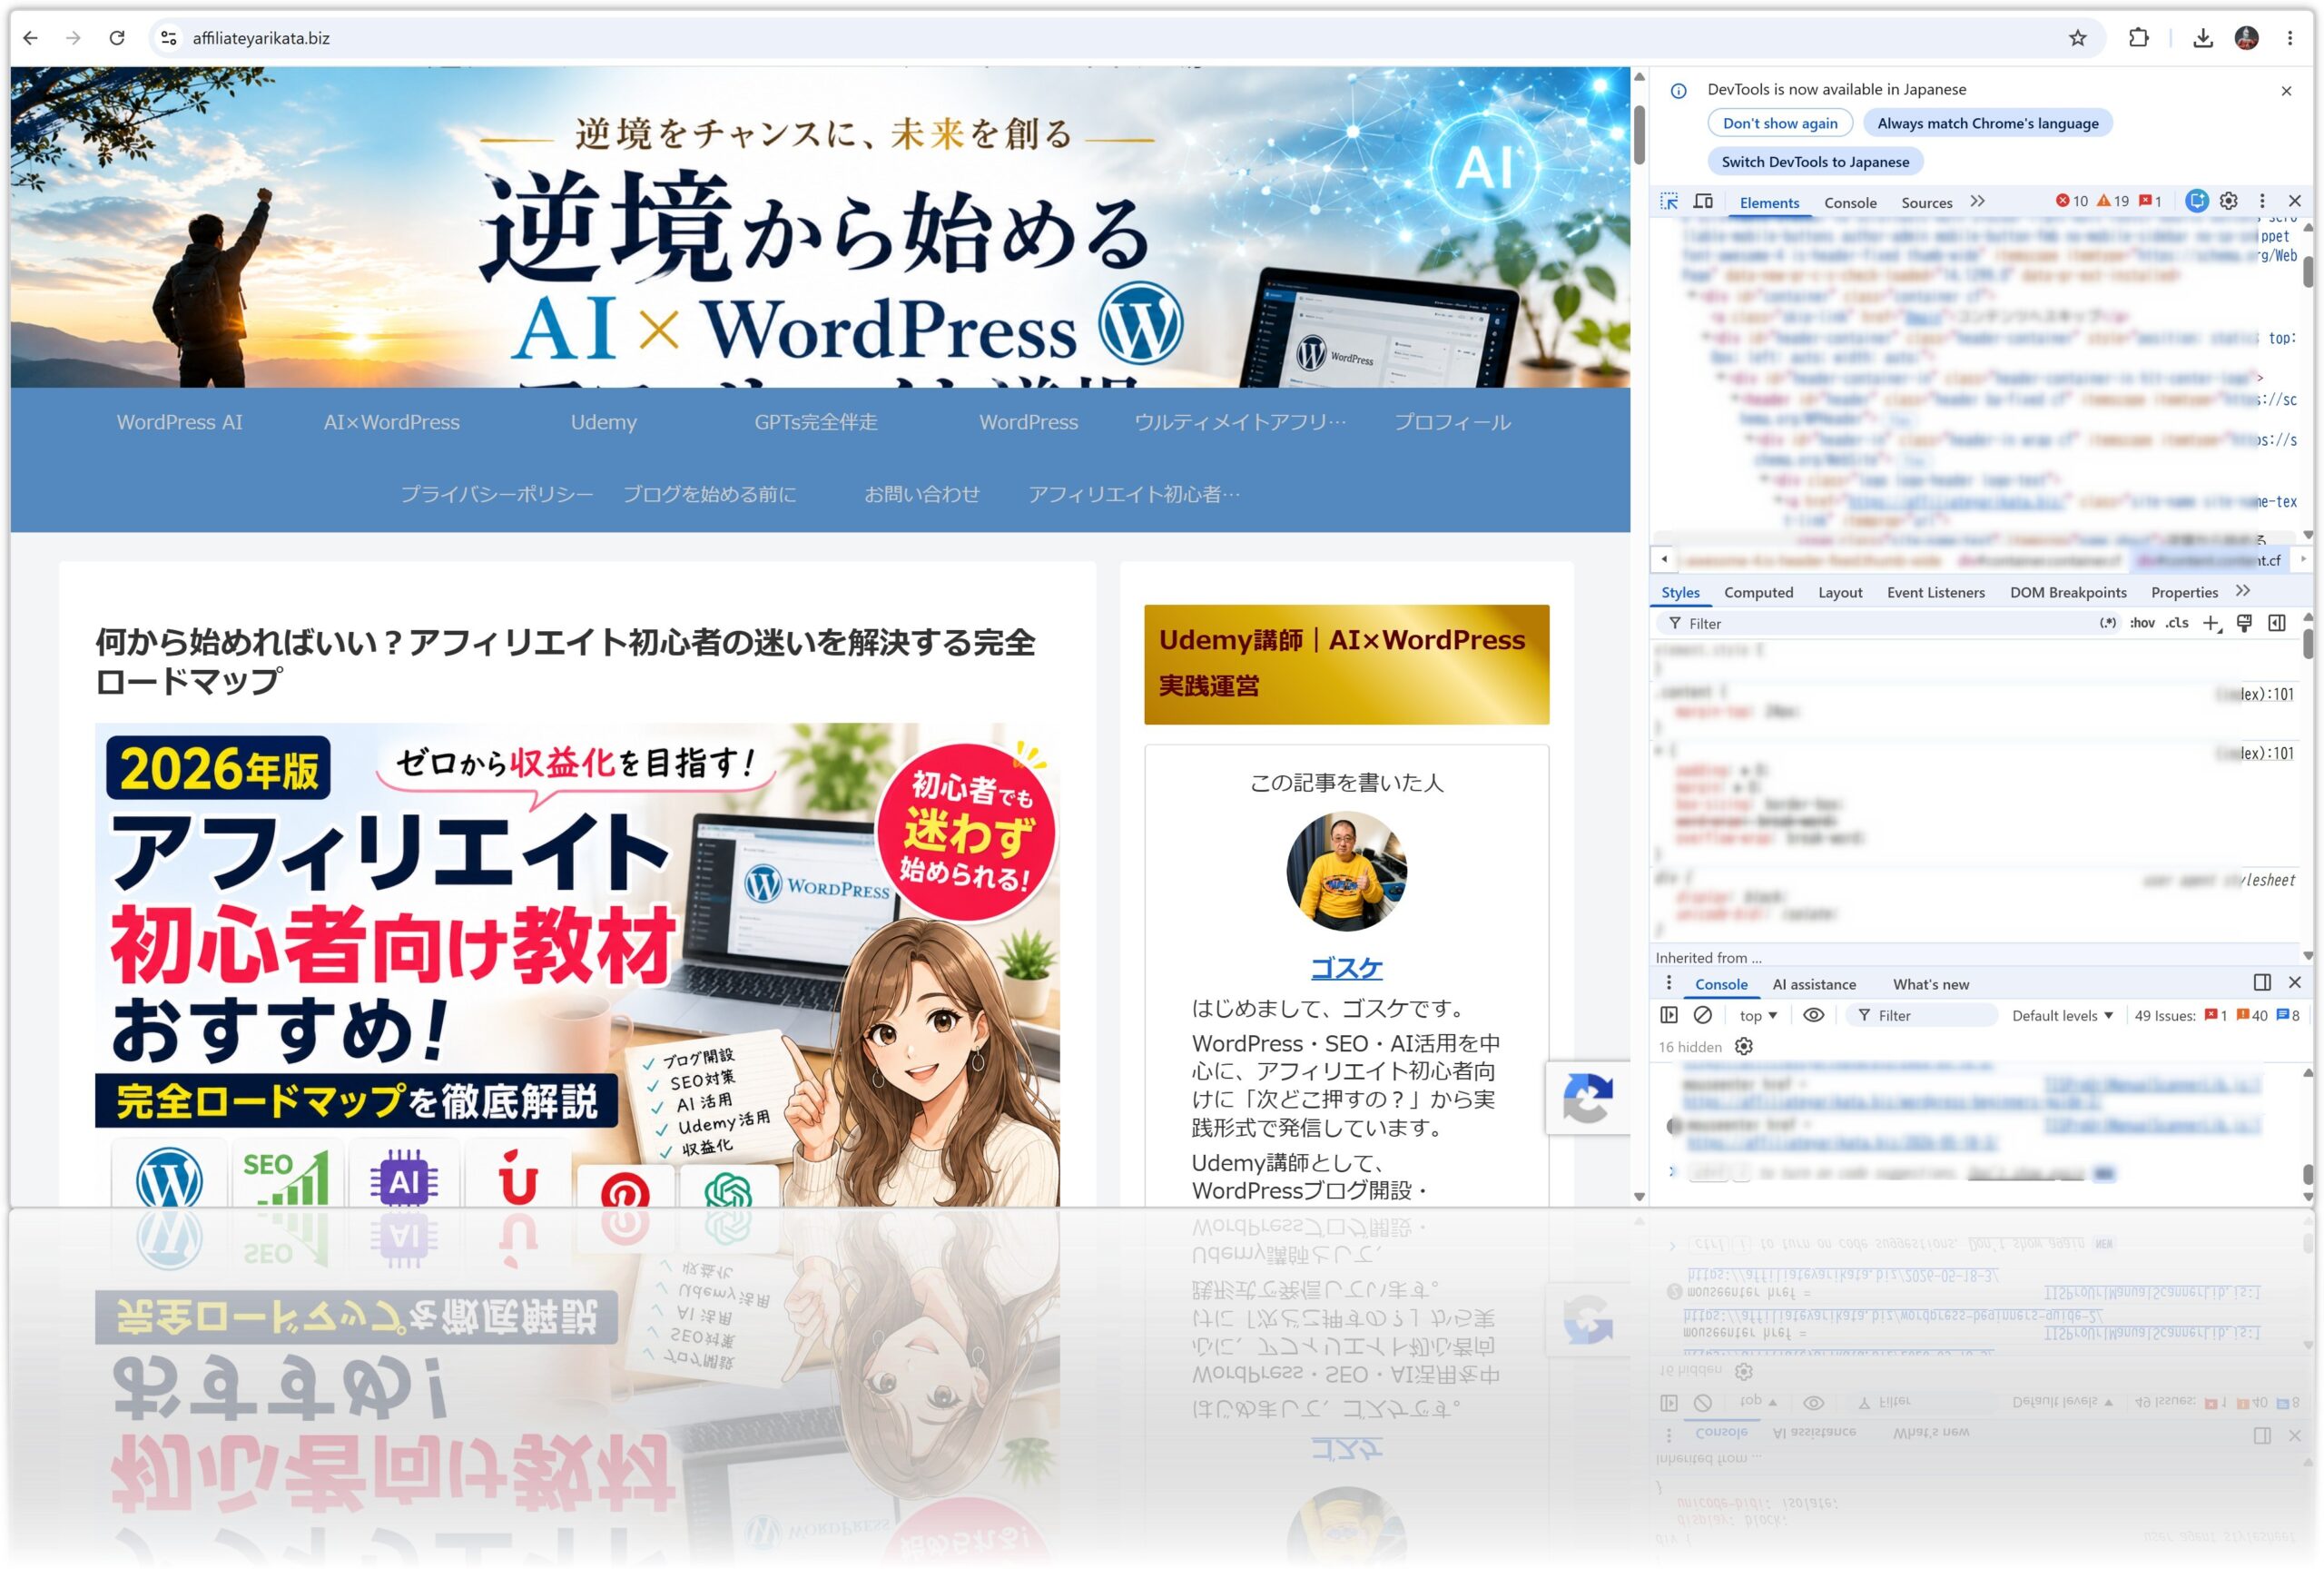Open the Event Listeners tab
This screenshot has width=2324, height=1578.
[1935, 592]
